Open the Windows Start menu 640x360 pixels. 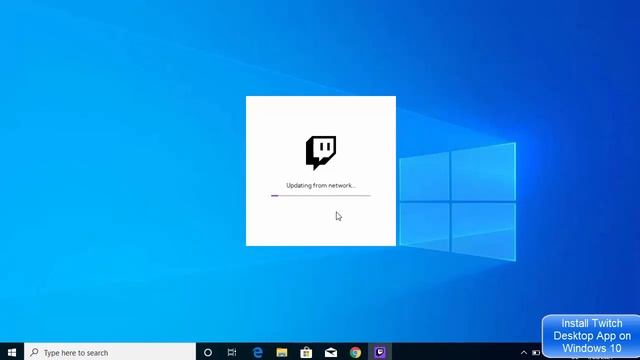[12, 352]
